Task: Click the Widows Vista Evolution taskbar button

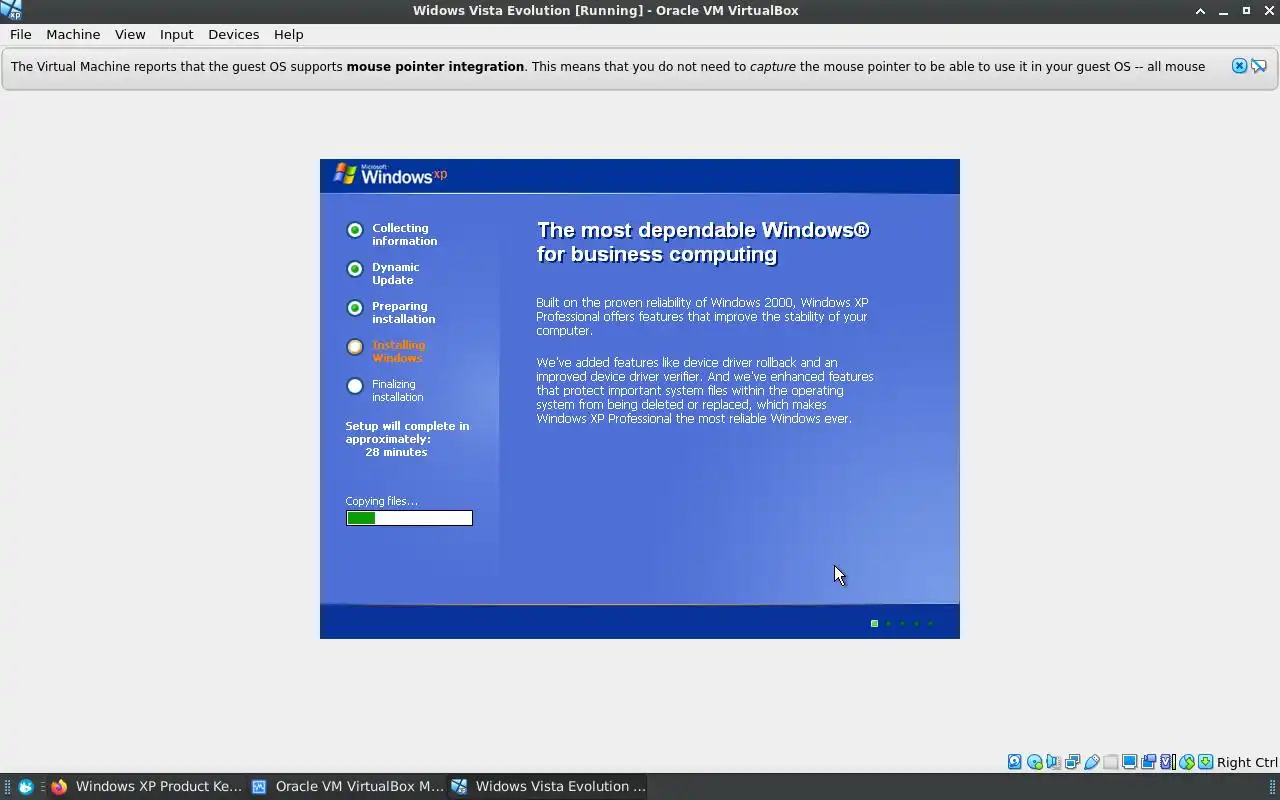Action: click(x=548, y=787)
